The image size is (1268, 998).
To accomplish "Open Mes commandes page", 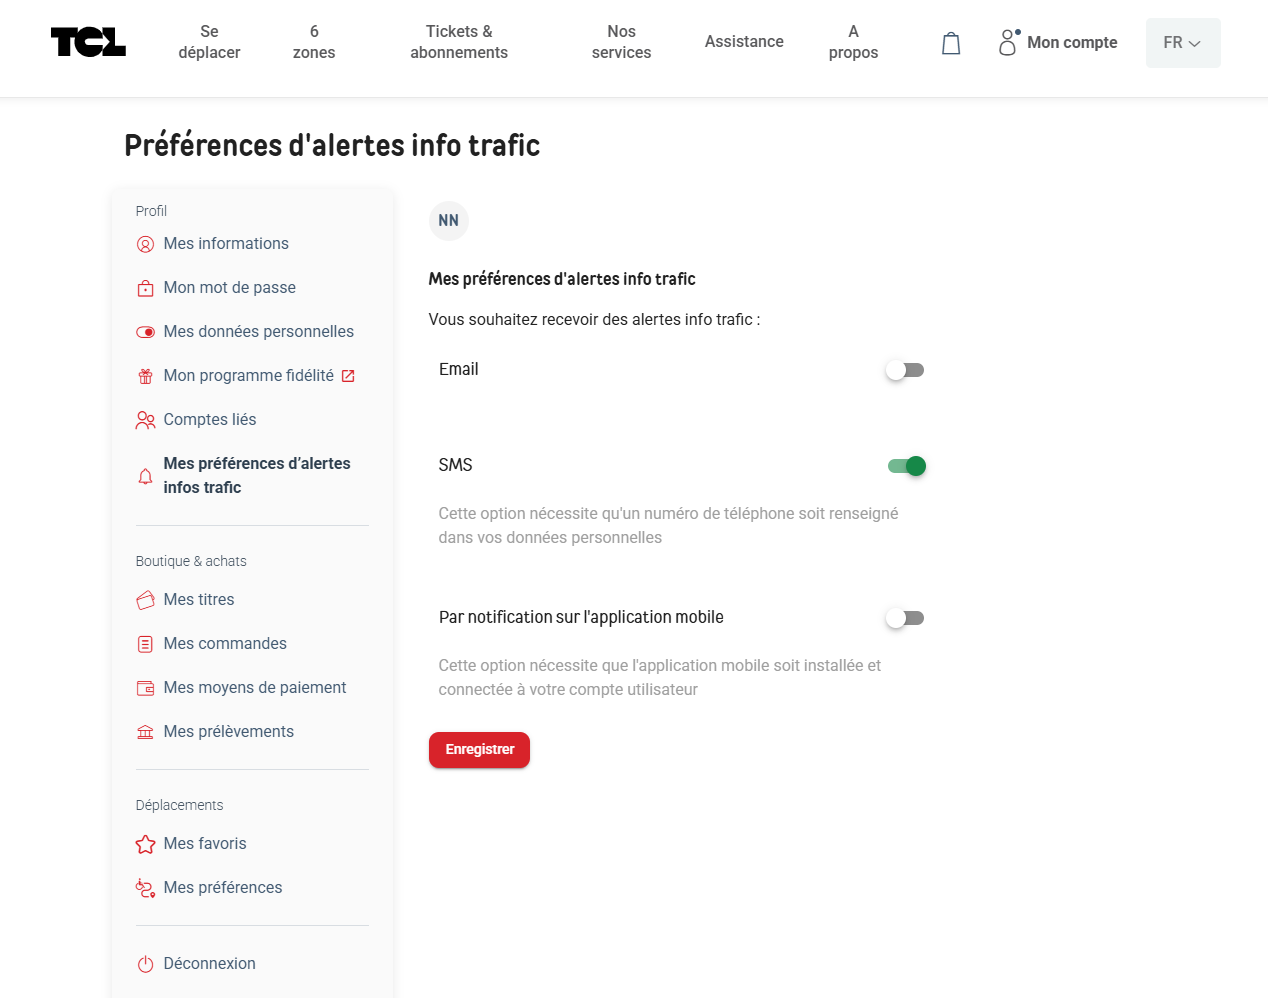I will (225, 644).
